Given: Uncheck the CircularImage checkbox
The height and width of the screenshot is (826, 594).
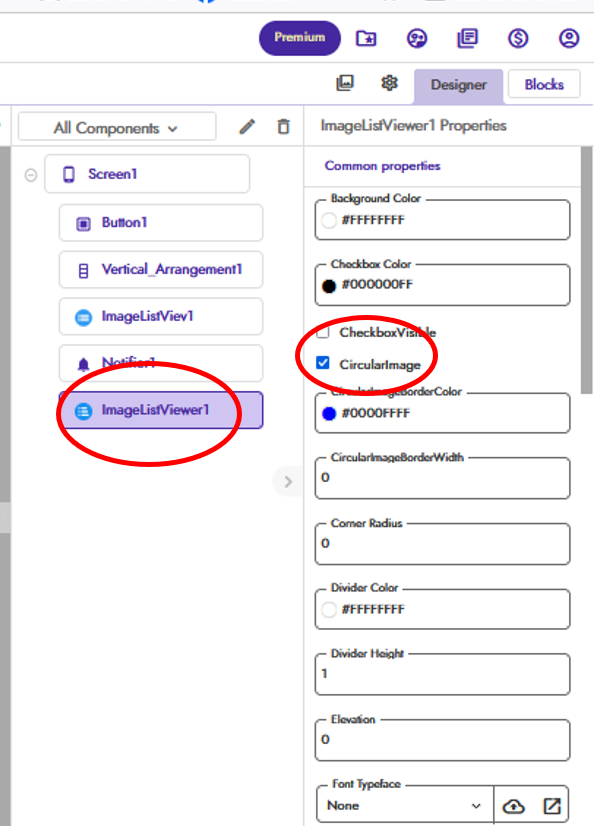Looking at the screenshot, I should coord(323,363).
